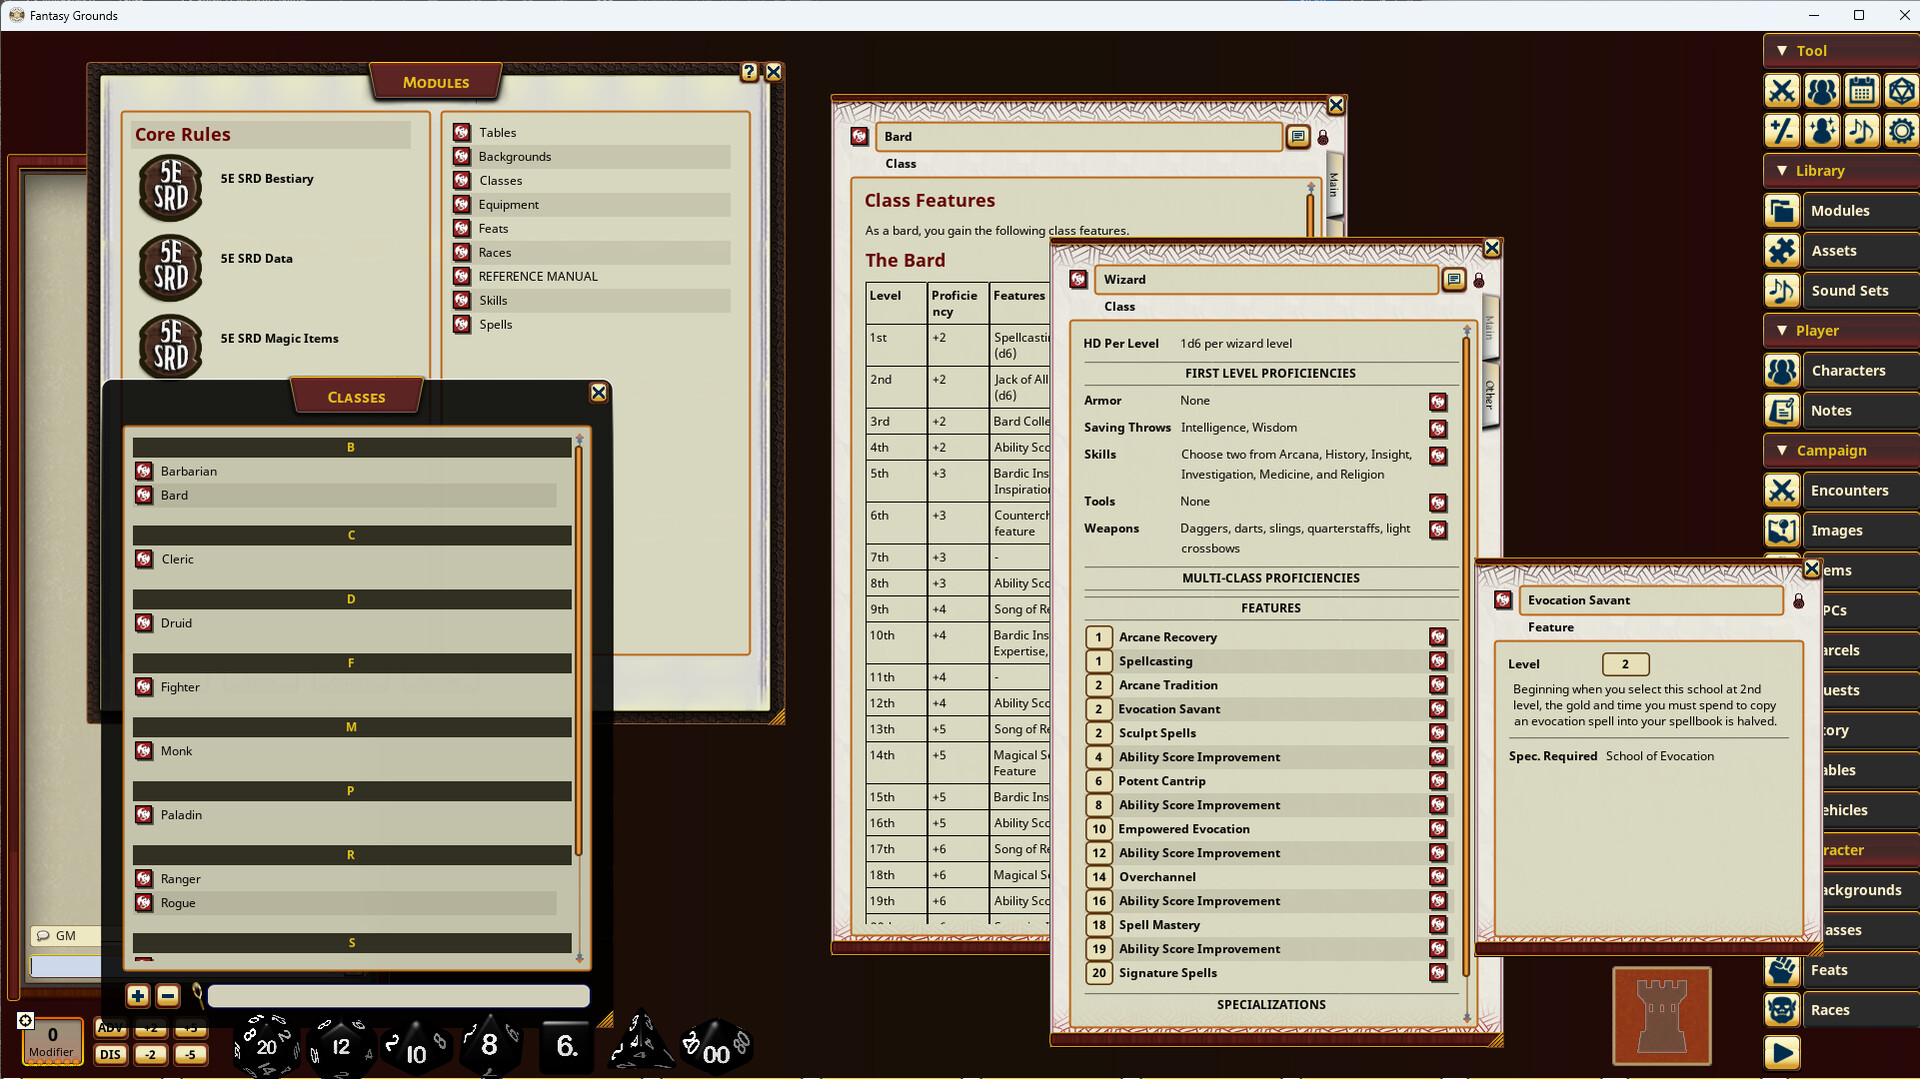Image resolution: width=1920 pixels, height=1079 pixels.
Task: Click the Assets puzzle piece icon
Action: [x=1781, y=251]
